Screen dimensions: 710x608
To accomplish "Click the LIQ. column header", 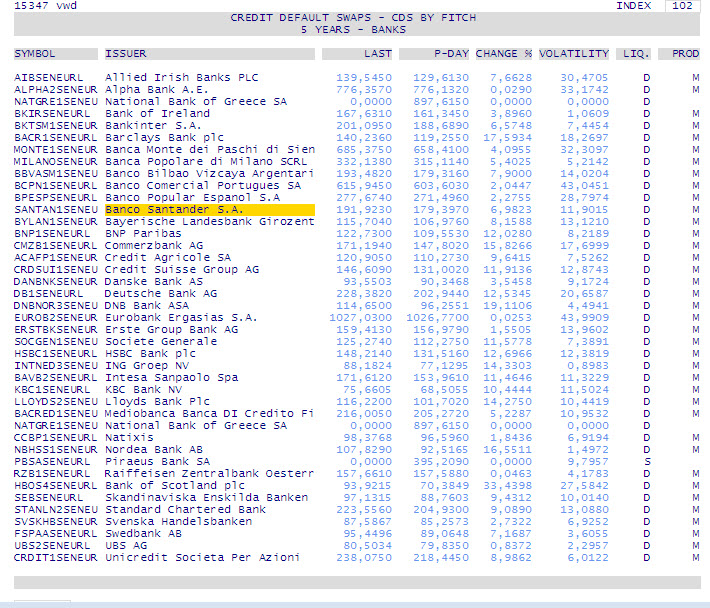I will coord(633,54).
